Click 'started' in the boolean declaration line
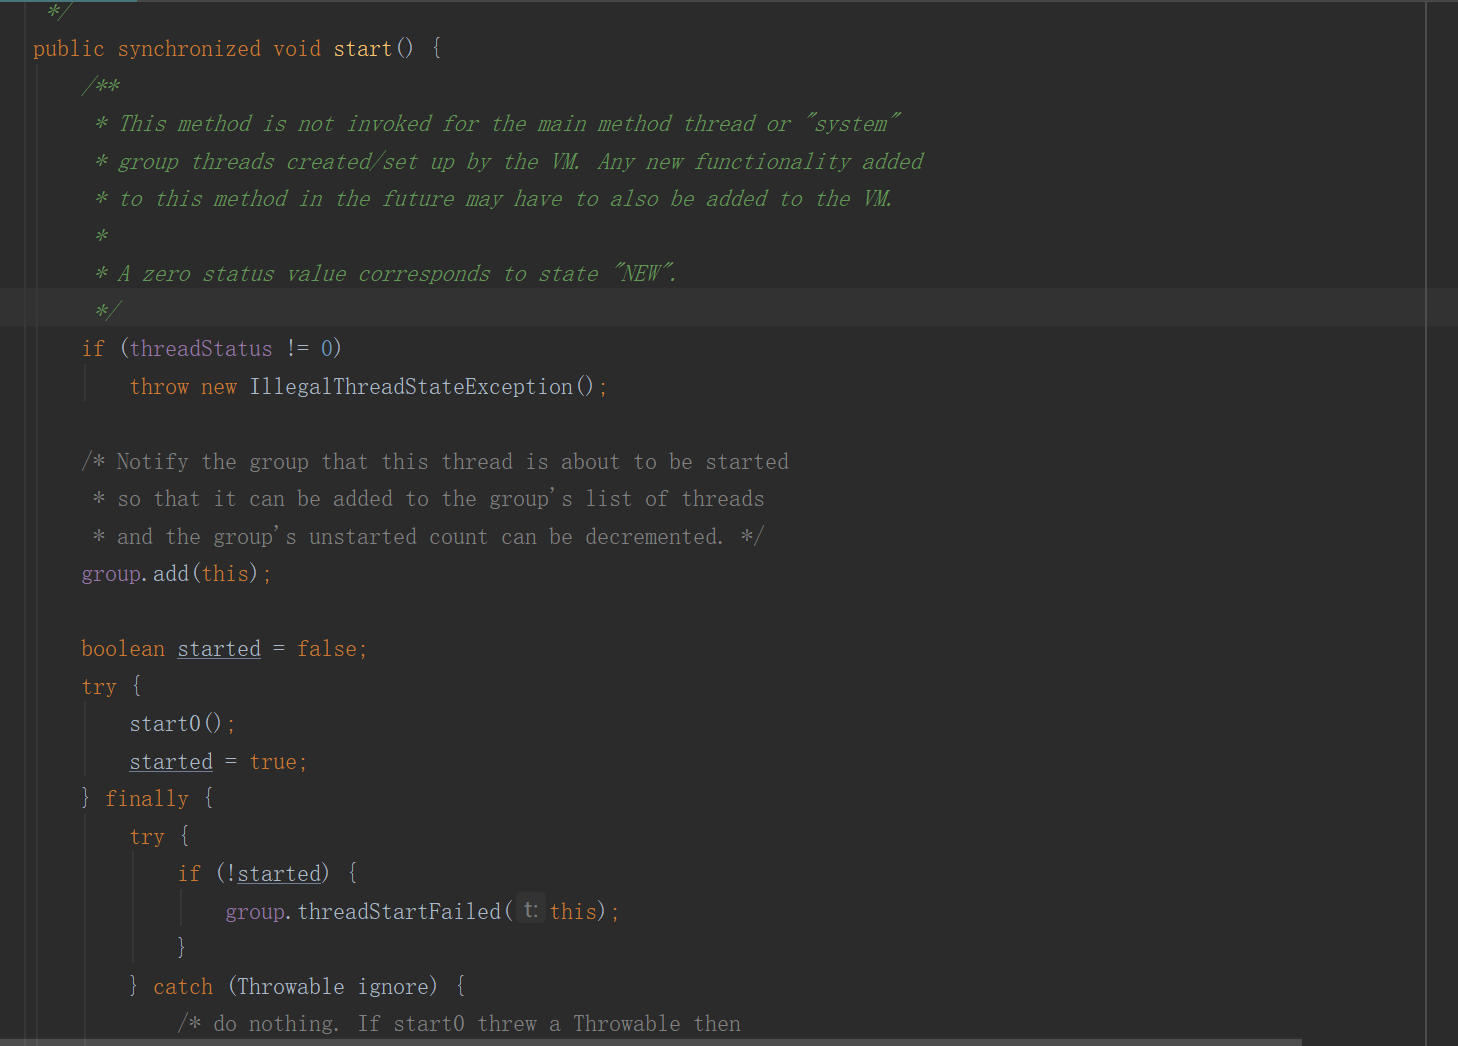 219,649
